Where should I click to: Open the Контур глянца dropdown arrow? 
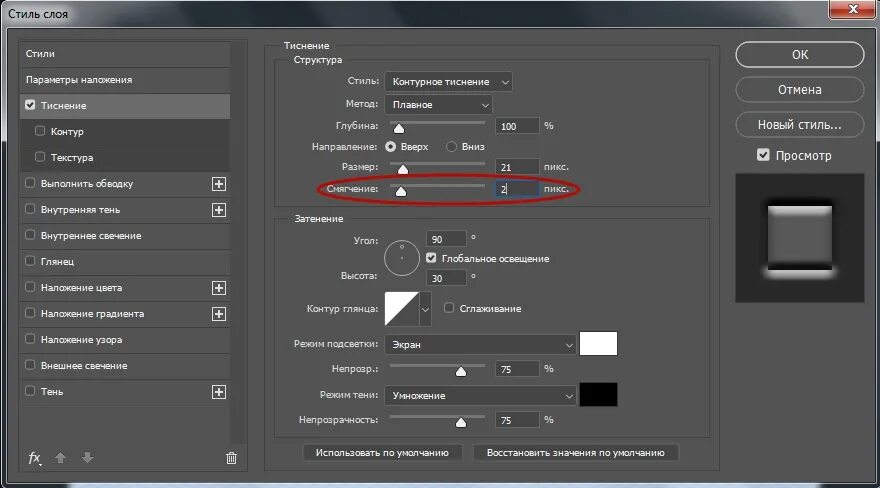[x=425, y=309]
